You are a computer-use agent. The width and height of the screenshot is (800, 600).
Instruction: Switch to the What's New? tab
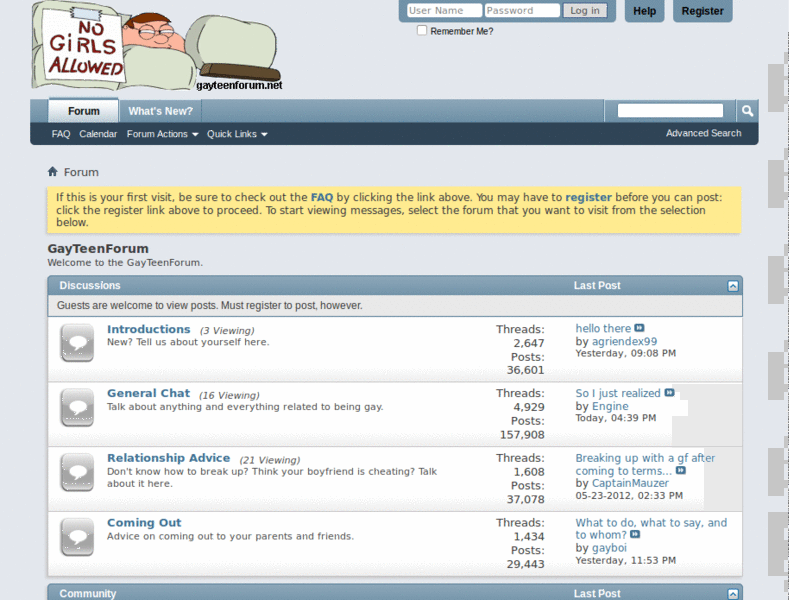click(160, 111)
